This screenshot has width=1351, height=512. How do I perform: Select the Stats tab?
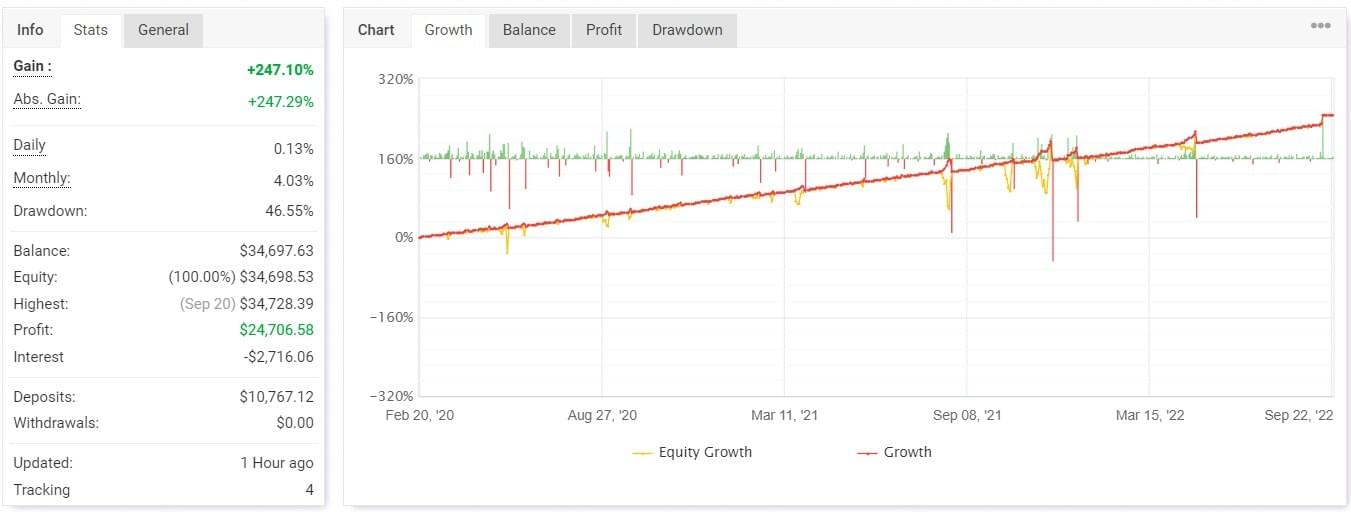click(x=91, y=30)
